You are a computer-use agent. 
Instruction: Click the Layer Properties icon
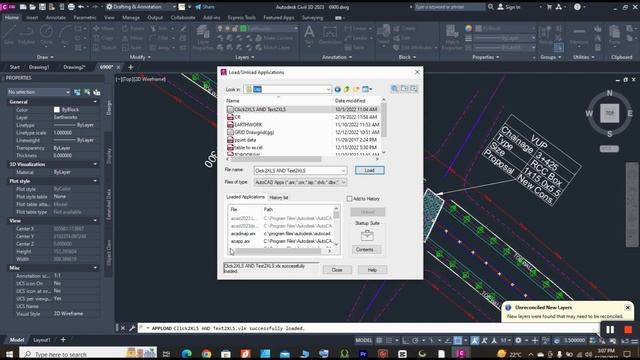[203, 37]
